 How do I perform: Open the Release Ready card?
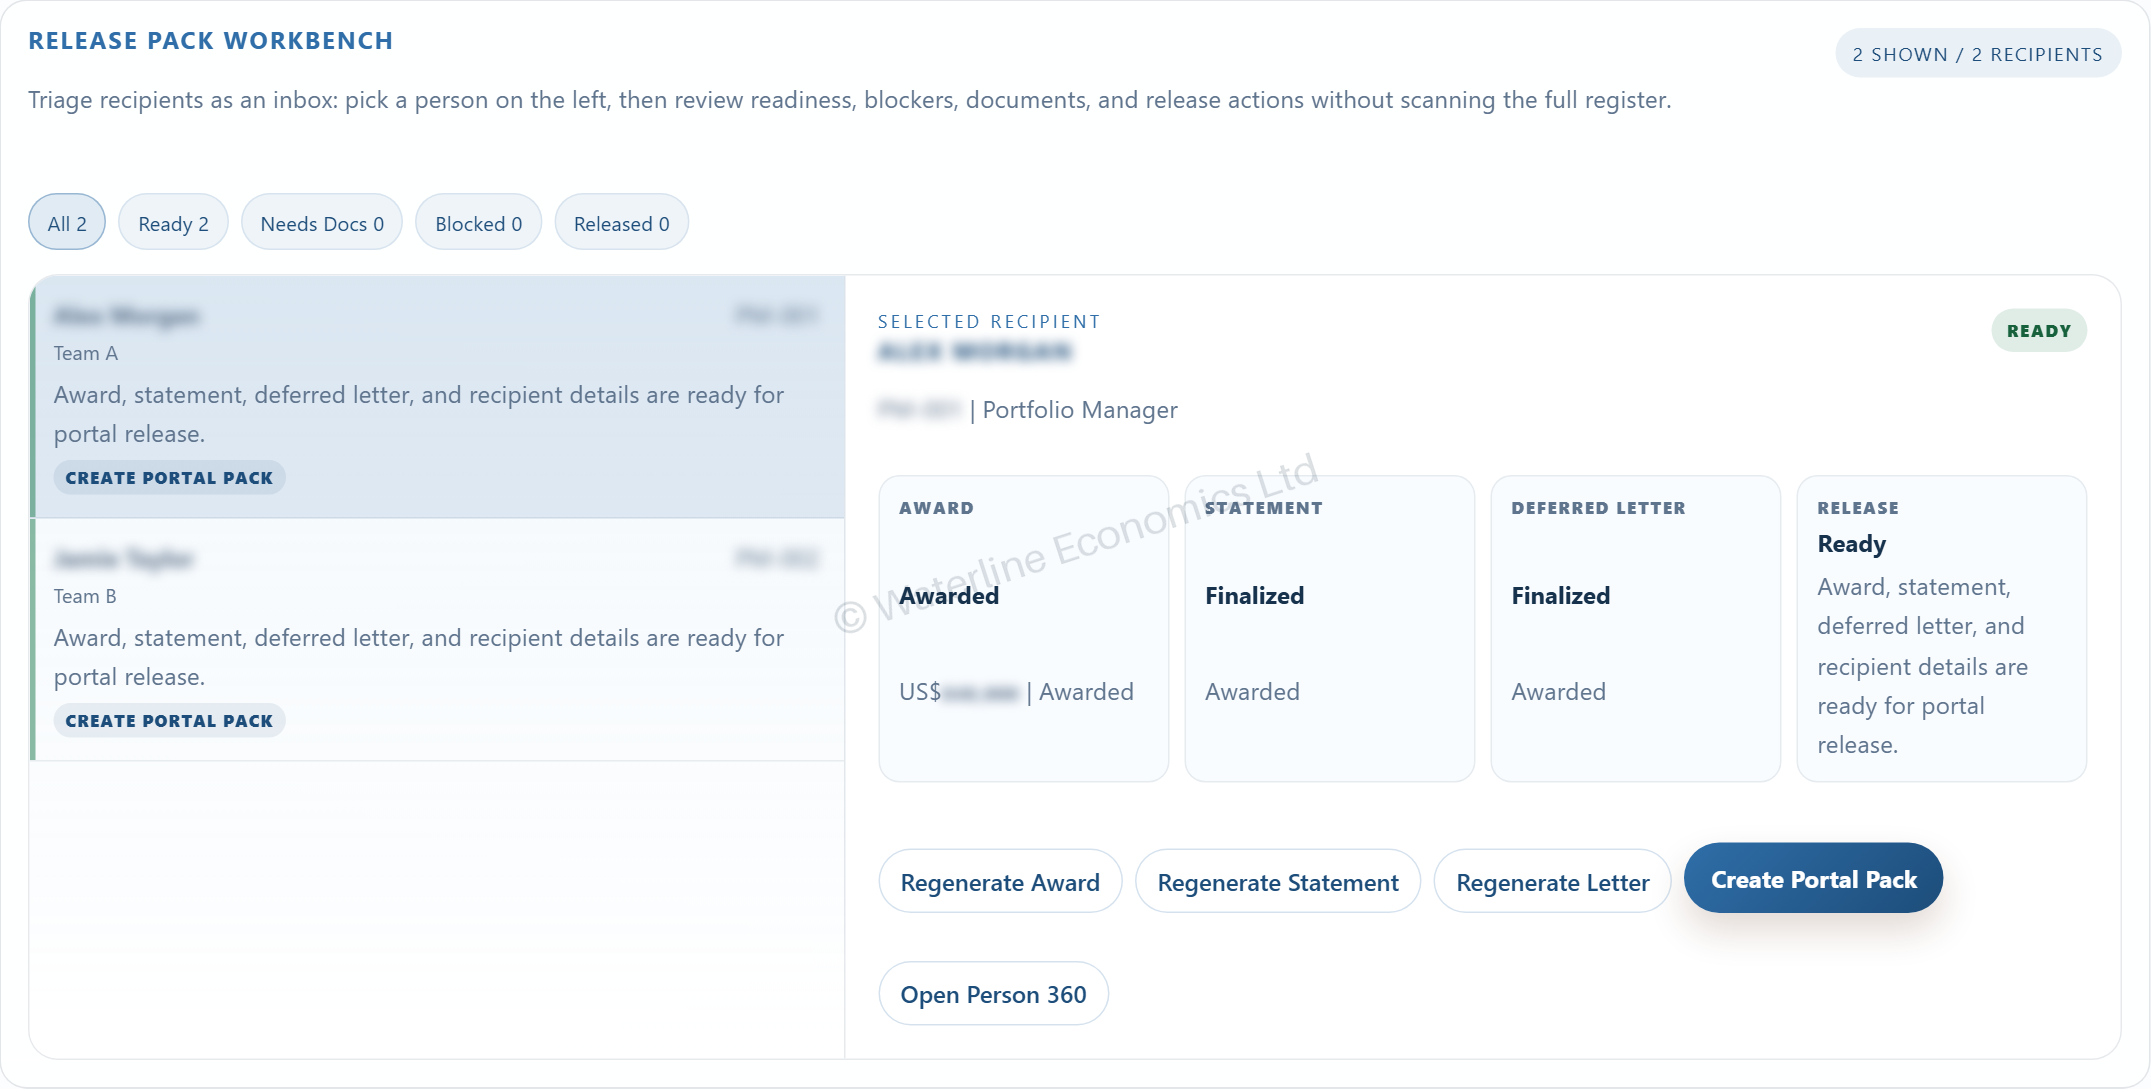click(x=1941, y=629)
